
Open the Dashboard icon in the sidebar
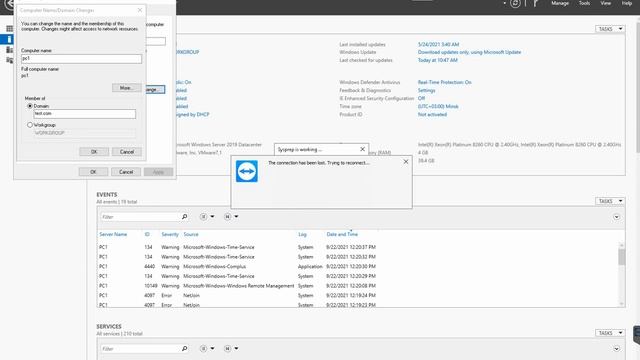(9, 29)
